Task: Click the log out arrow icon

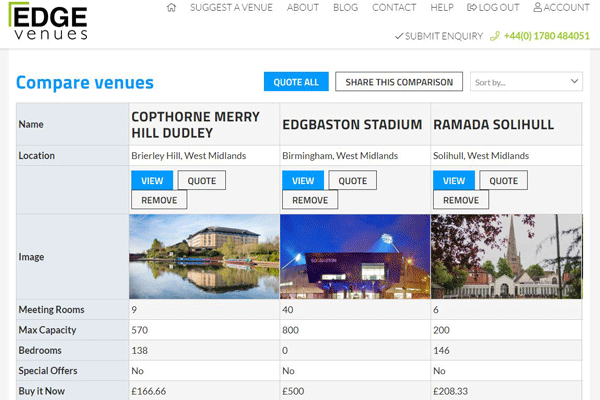Action: [x=471, y=7]
